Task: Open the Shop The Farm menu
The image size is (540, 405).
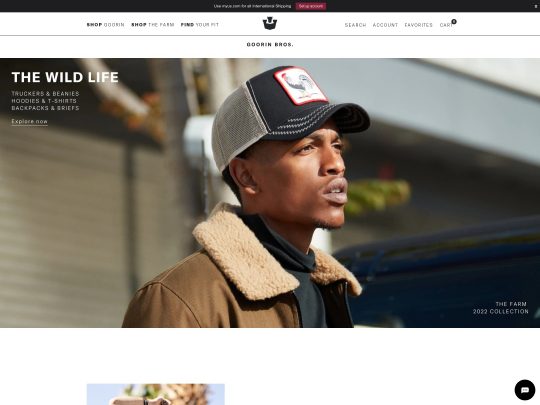Action: (x=153, y=25)
